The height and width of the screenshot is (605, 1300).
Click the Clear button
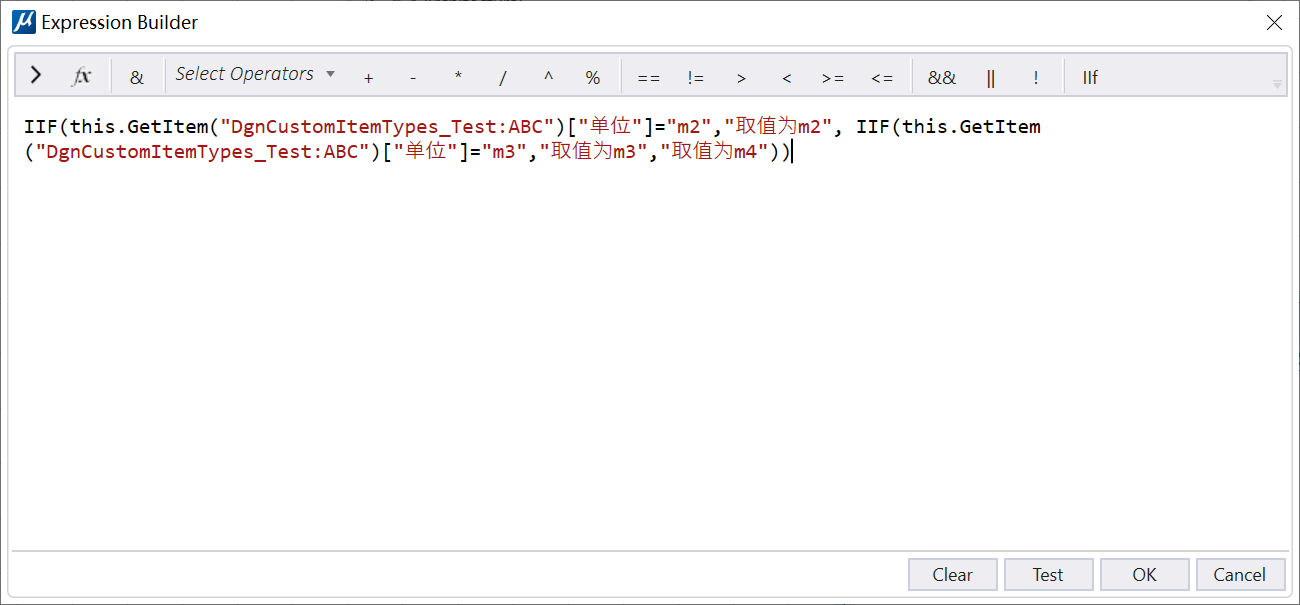tap(953, 574)
